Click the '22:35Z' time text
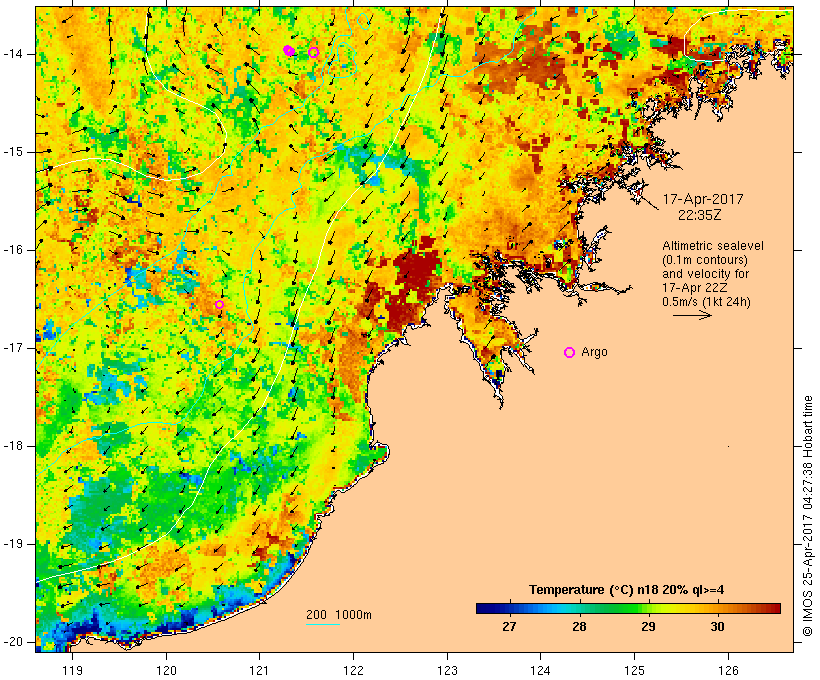 pos(700,215)
